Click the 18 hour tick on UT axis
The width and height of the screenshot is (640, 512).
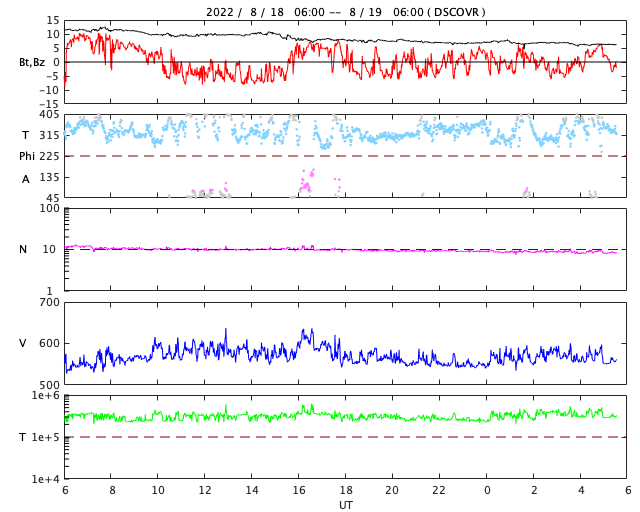click(x=346, y=490)
